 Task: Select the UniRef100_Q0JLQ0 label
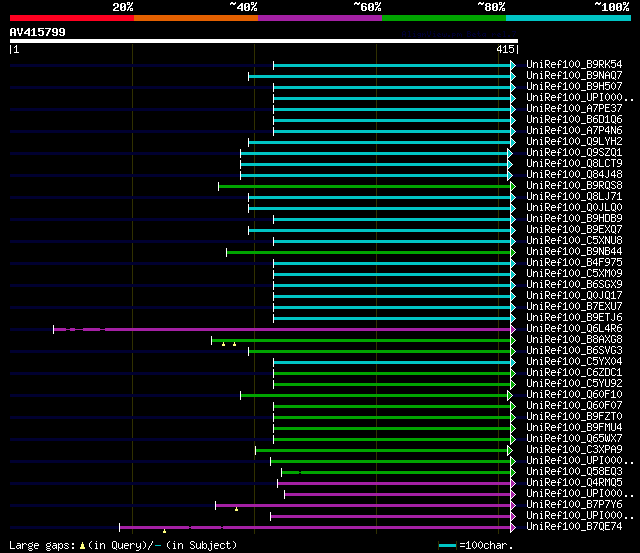pyautogui.click(x=574, y=208)
